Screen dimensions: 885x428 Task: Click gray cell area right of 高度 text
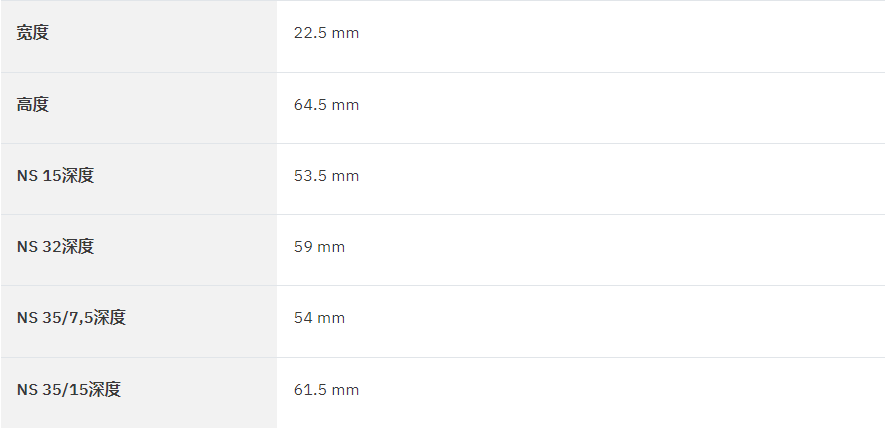click(x=164, y=108)
